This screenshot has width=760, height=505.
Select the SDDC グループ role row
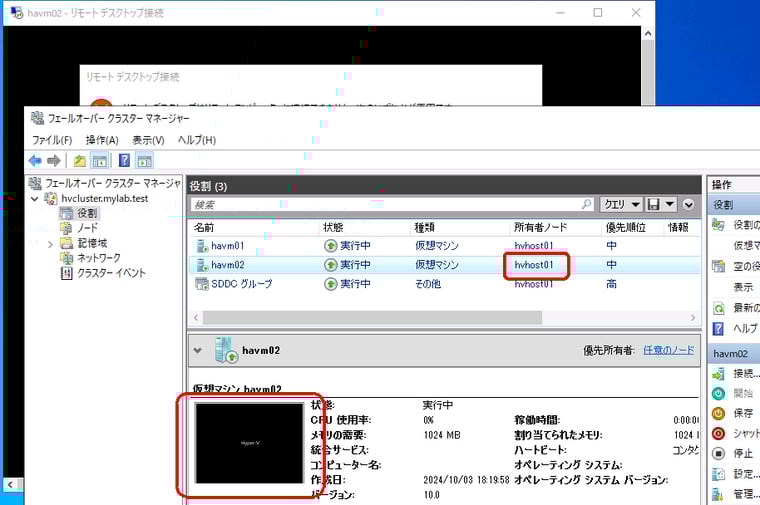point(444,284)
